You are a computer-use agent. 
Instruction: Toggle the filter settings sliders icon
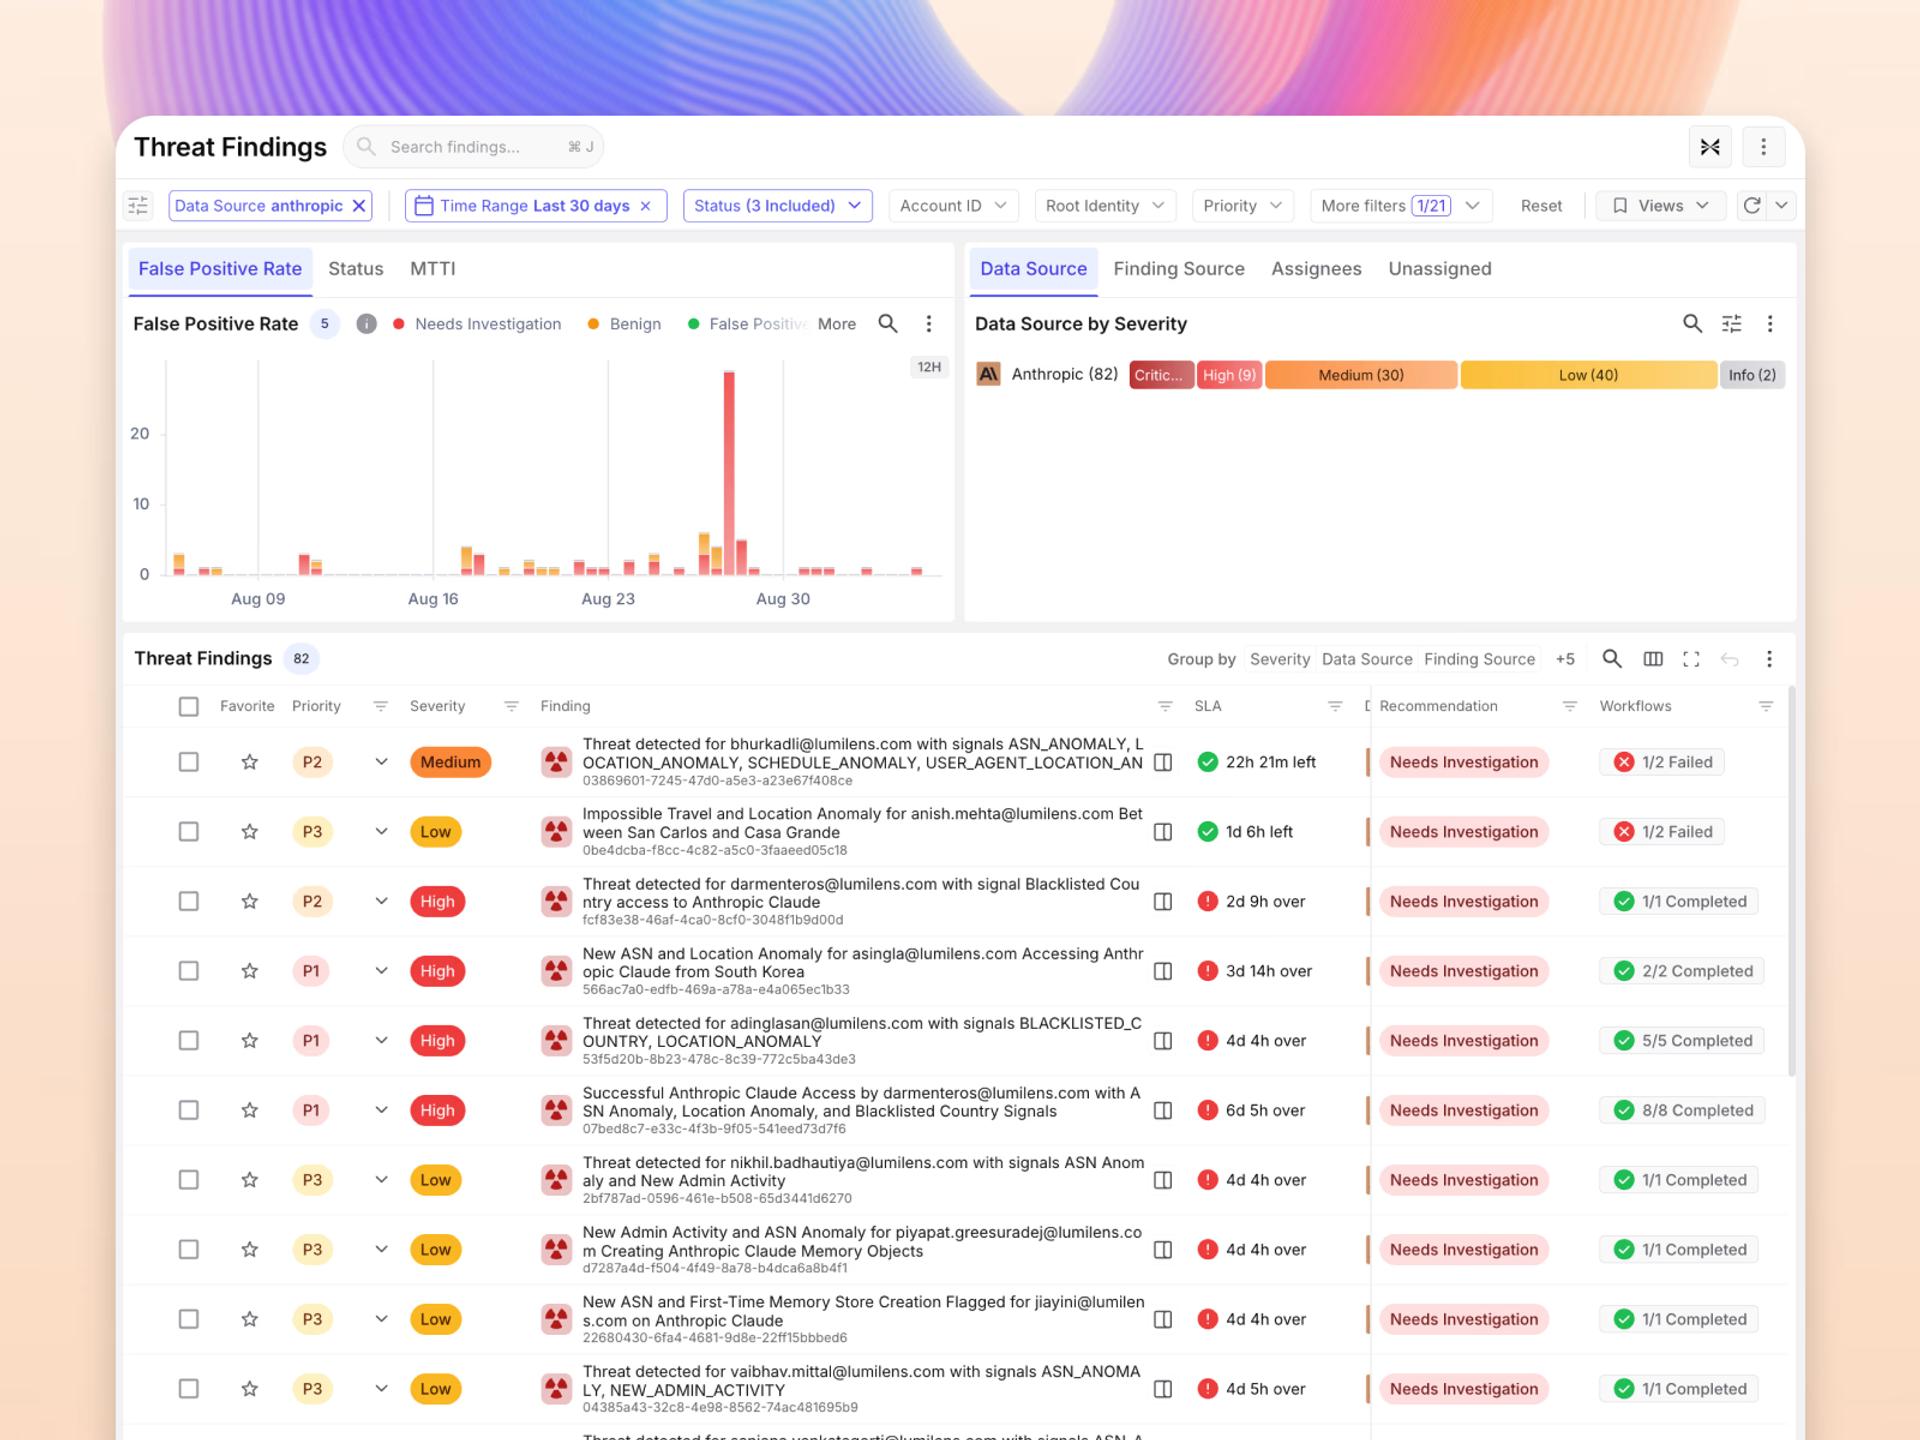138,206
